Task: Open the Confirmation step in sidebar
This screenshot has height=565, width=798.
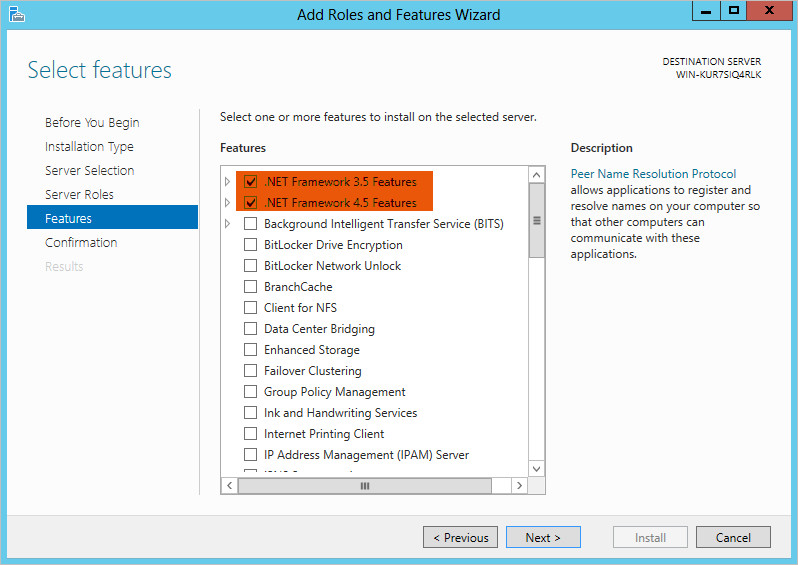Action: 81,242
